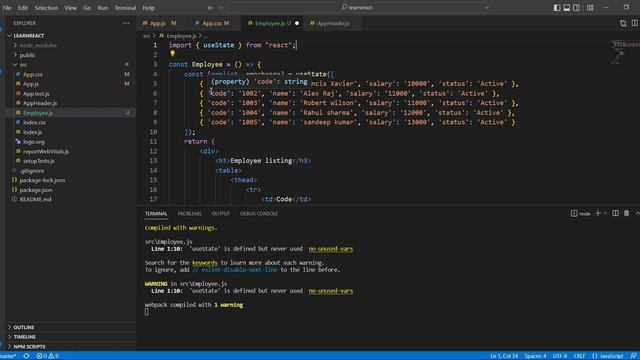The image size is (640, 360).
Task: Open AppHeader.js in explorer tree
Action: (x=40, y=103)
